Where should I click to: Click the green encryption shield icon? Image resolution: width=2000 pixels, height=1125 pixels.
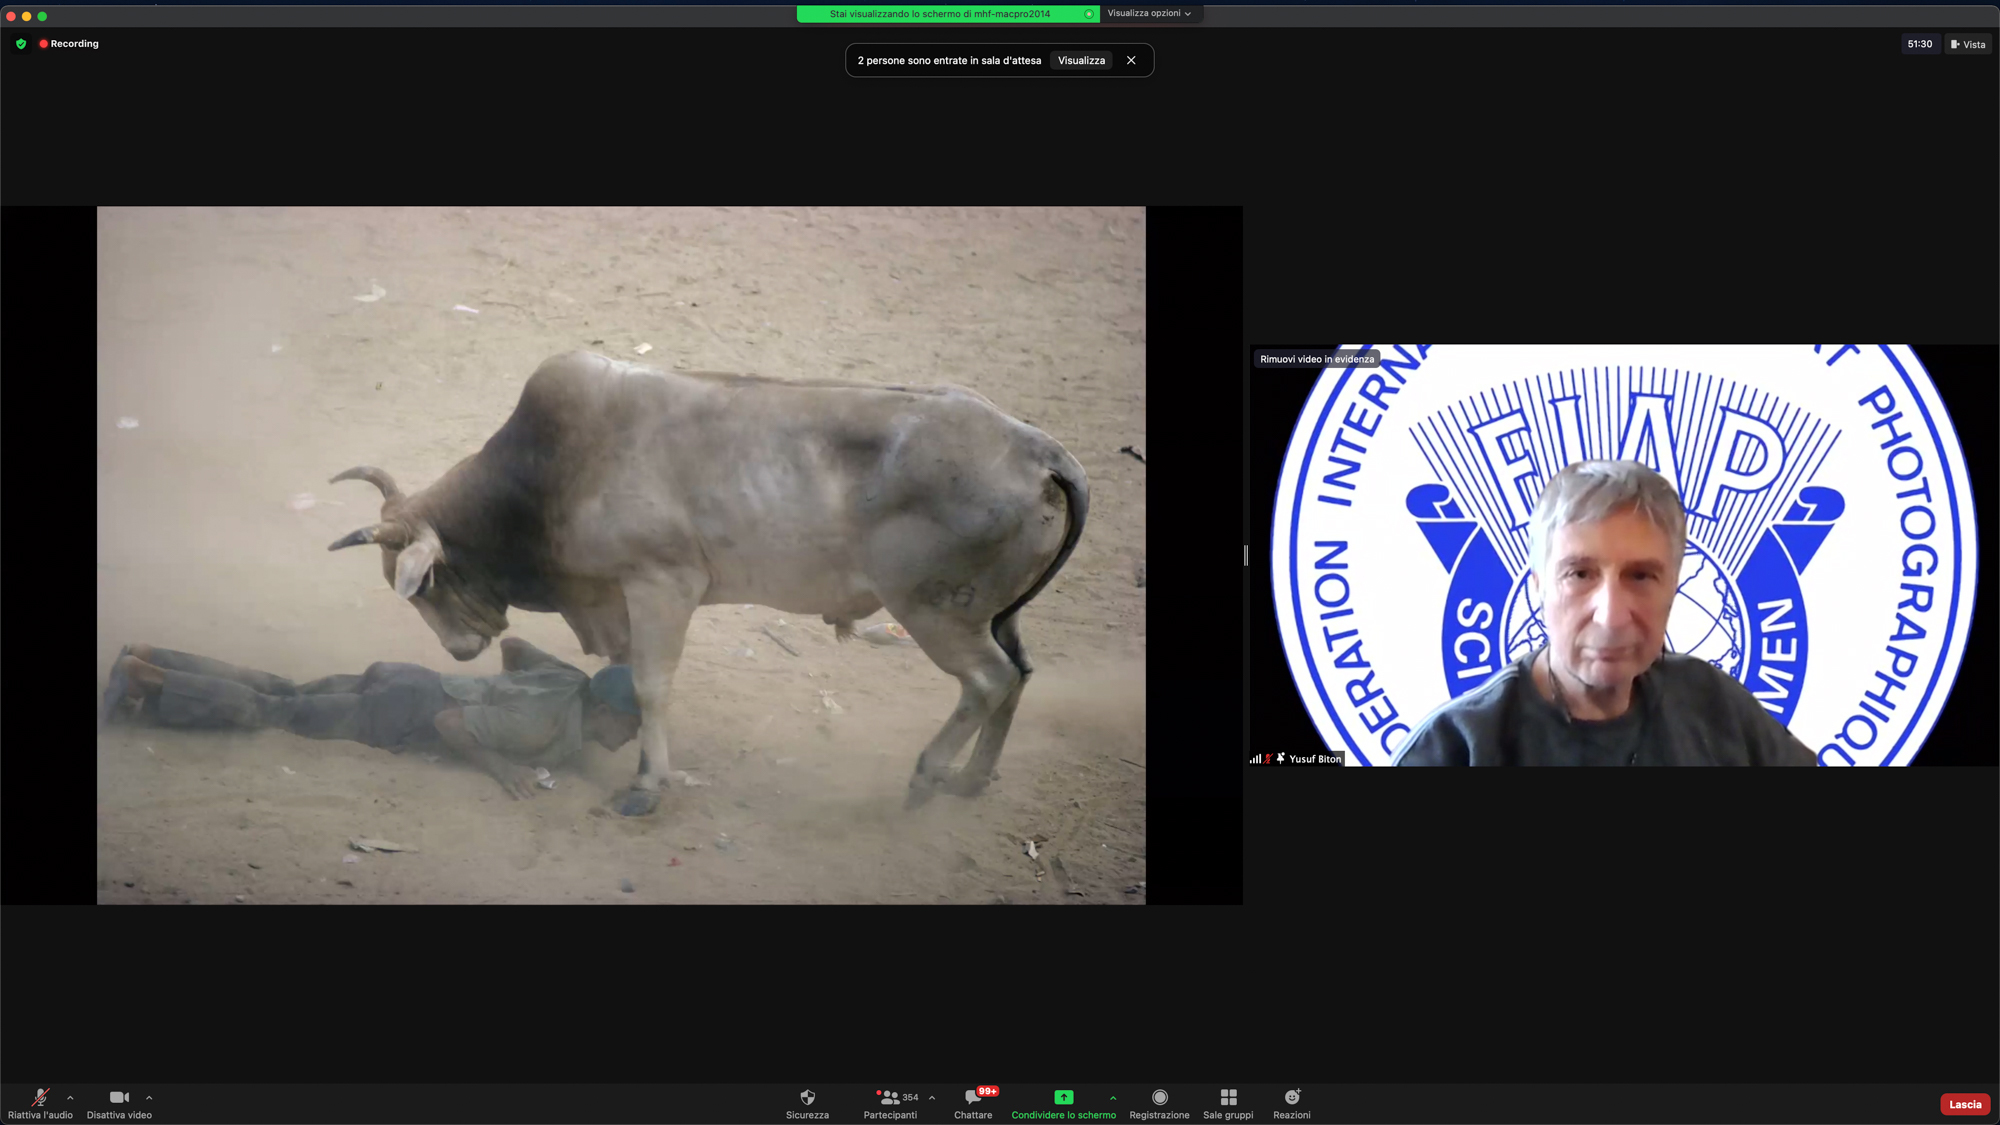(21, 44)
